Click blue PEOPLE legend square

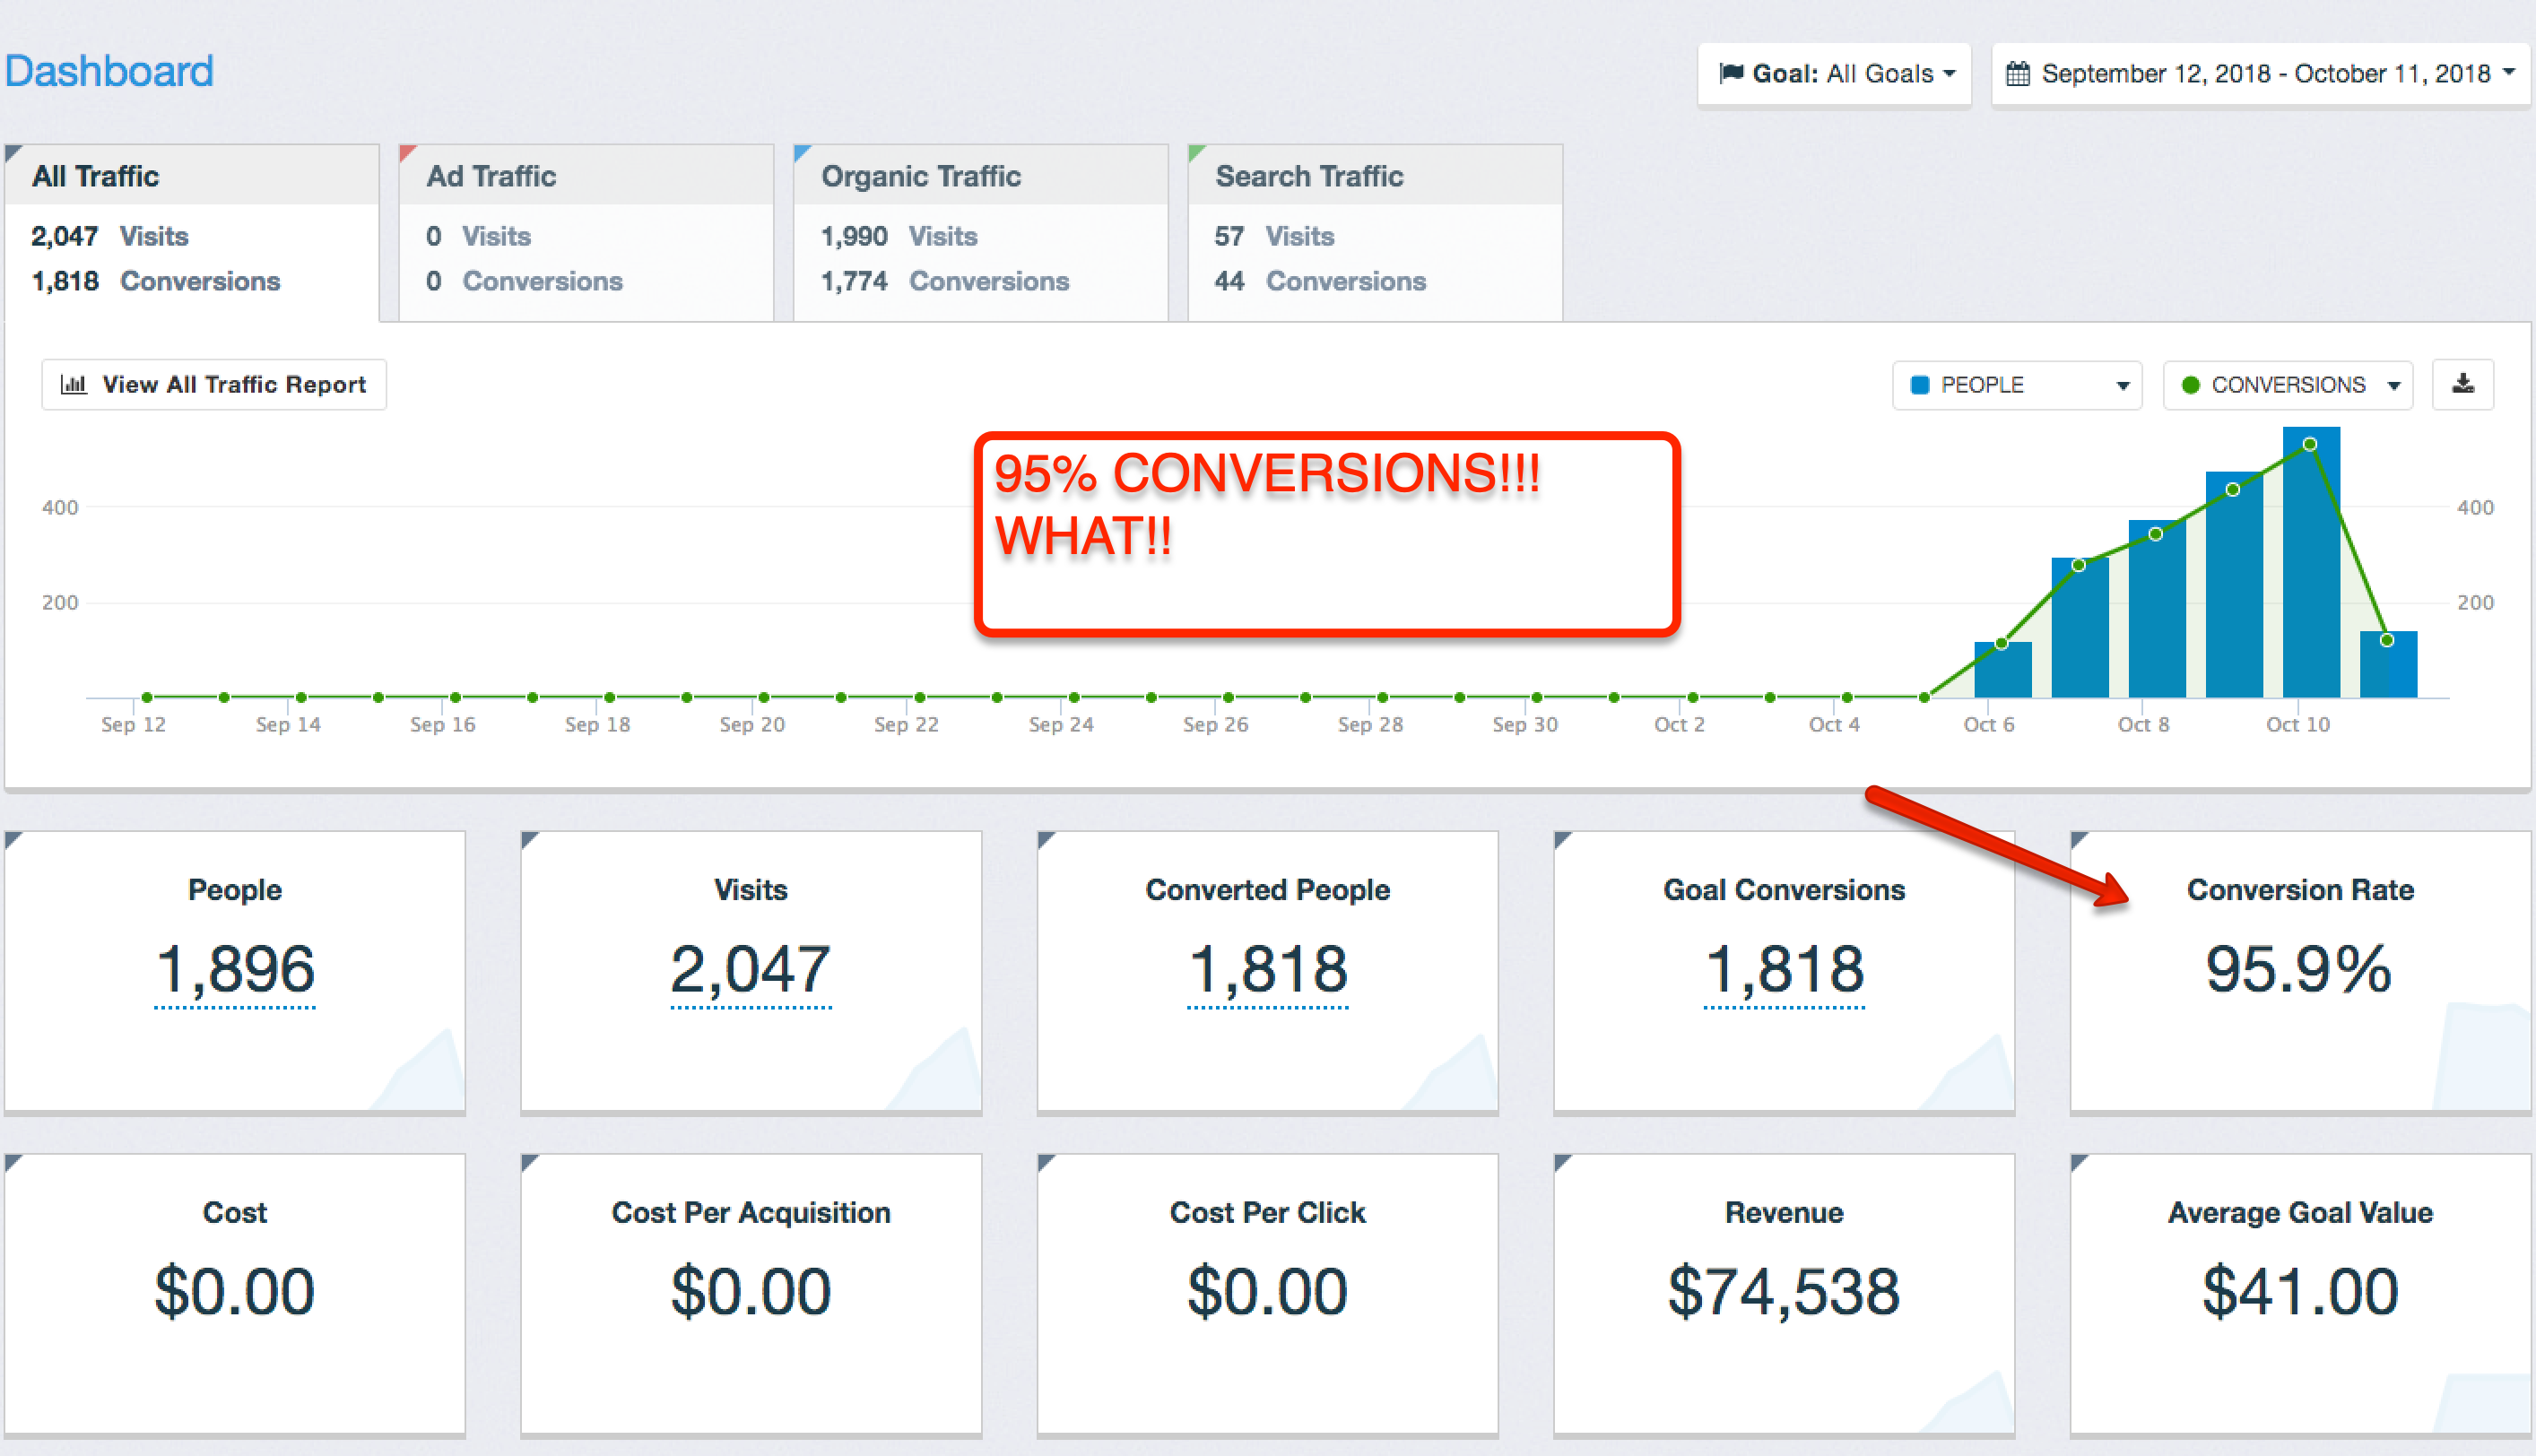(x=1919, y=385)
